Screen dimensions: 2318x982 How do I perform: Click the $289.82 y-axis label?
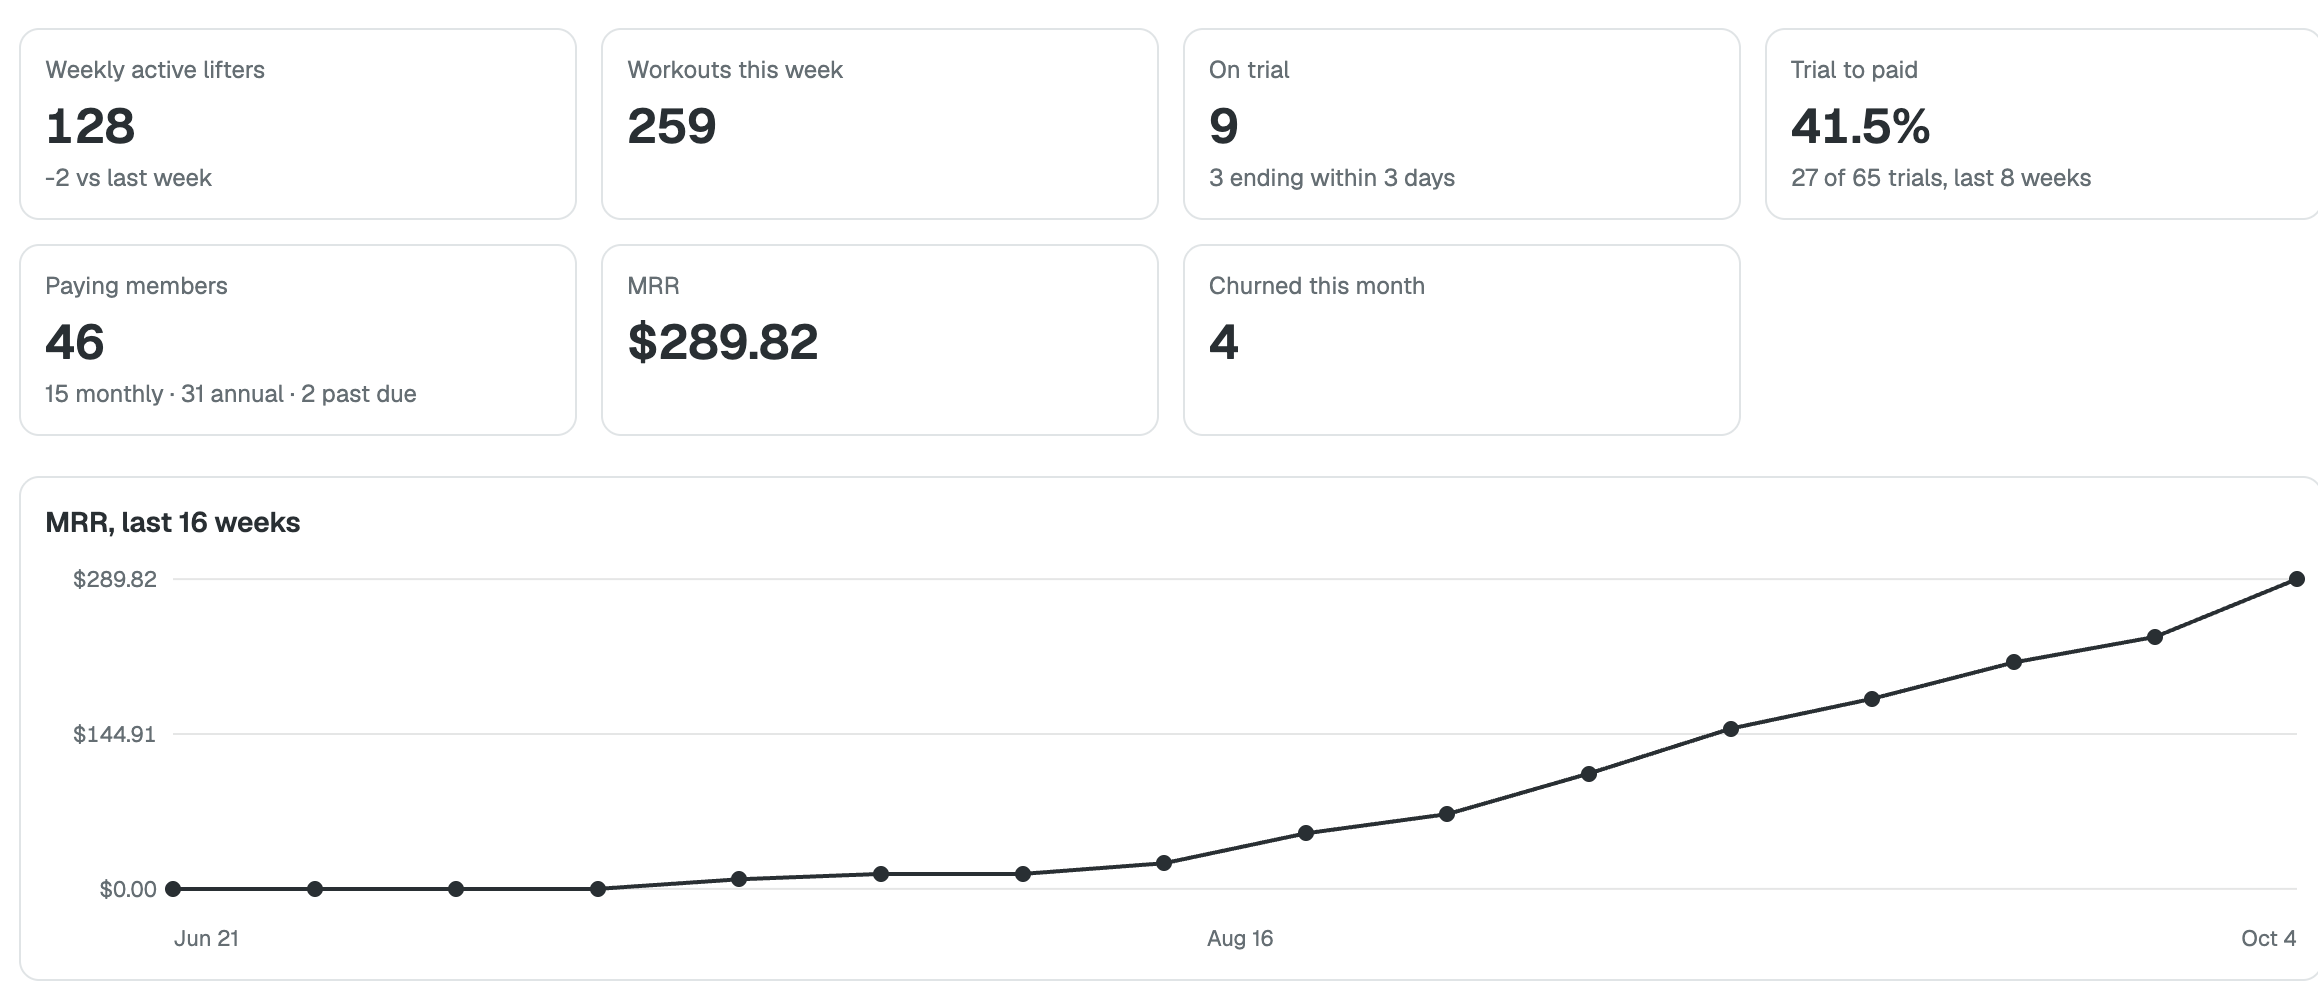115,579
